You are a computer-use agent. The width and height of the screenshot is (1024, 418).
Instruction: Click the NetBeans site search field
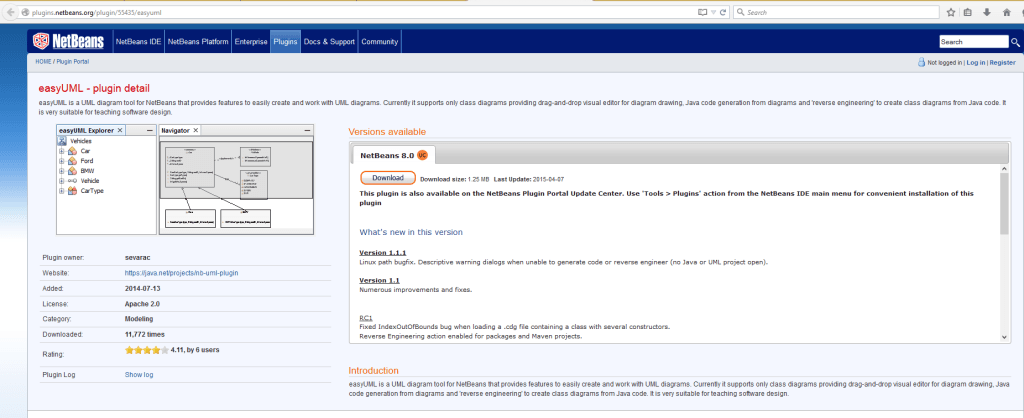[965, 42]
